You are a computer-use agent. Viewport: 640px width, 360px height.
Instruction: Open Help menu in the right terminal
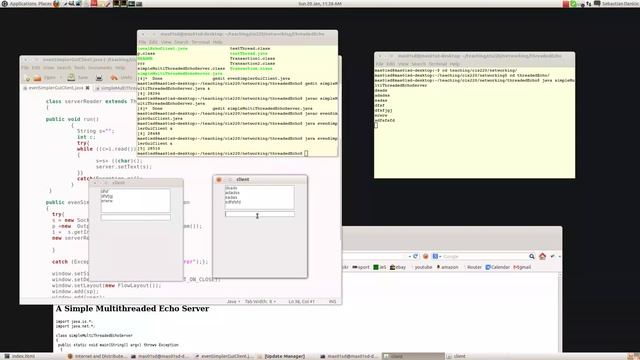coord(455,64)
